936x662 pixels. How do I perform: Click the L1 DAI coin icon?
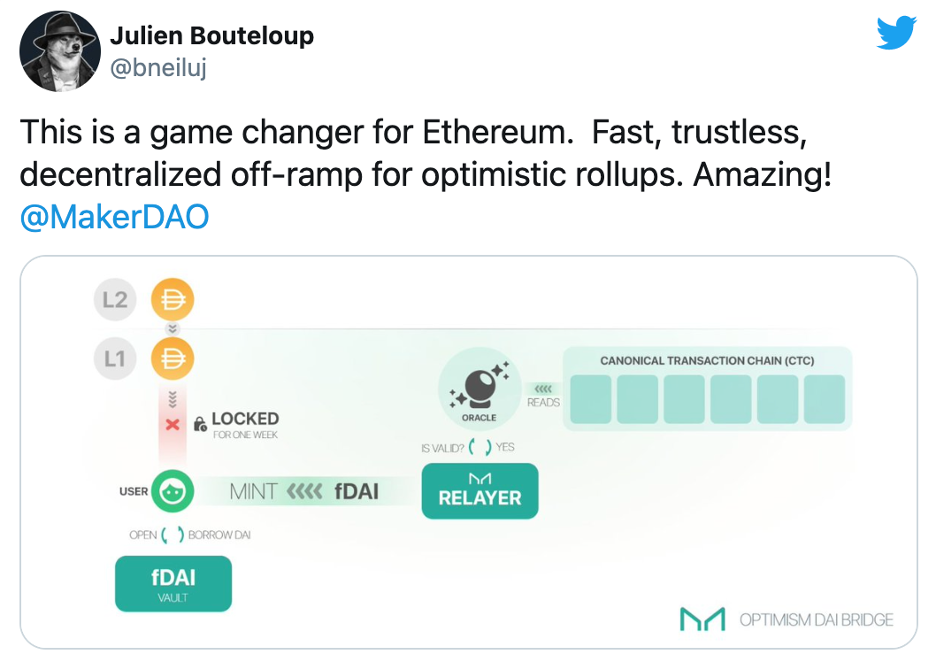coord(173,359)
